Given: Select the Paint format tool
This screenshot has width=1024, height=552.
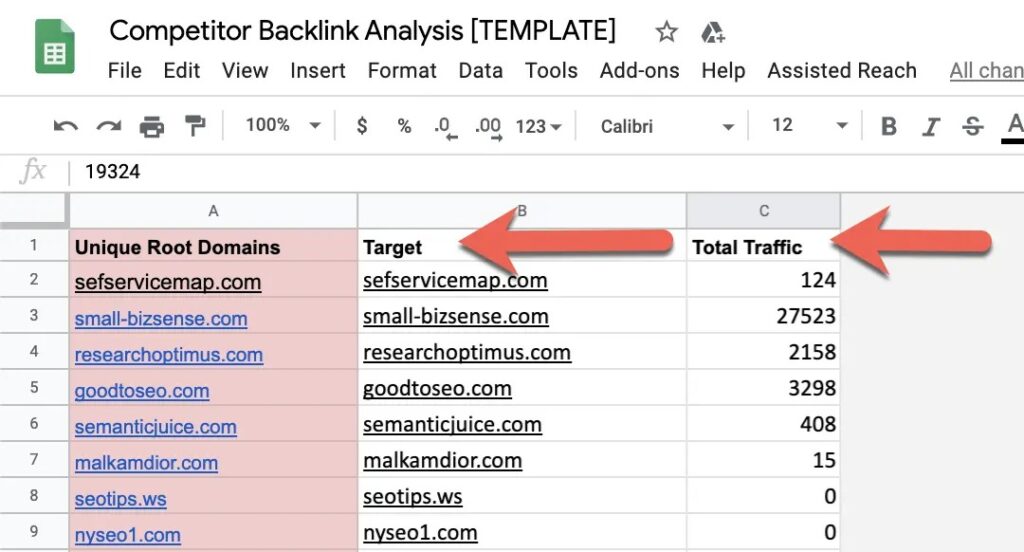Looking at the screenshot, I should [195, 125].
